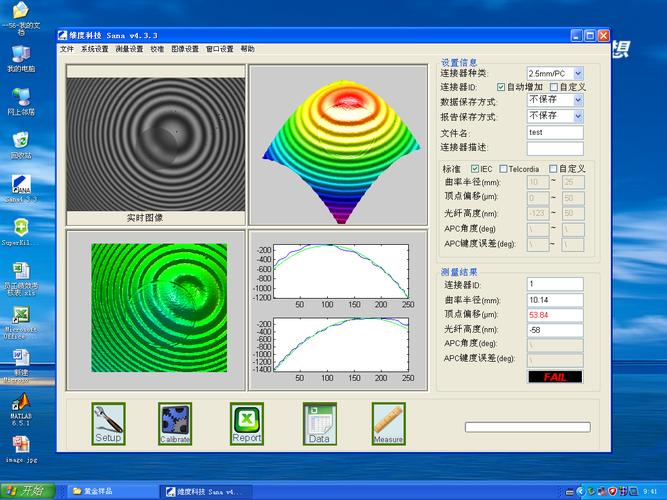
Task: Select MATLAB 6.5.1 desktop shortcut
Action: click(x=21, y=409)
